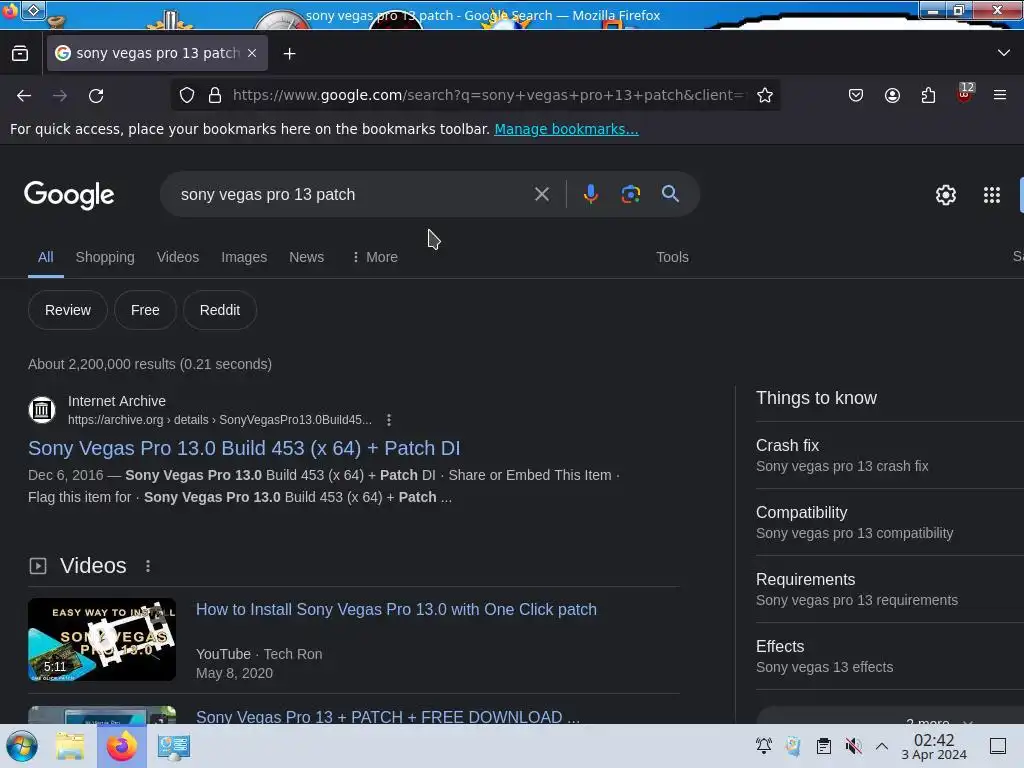Open the search Tools options

(672, 257)
